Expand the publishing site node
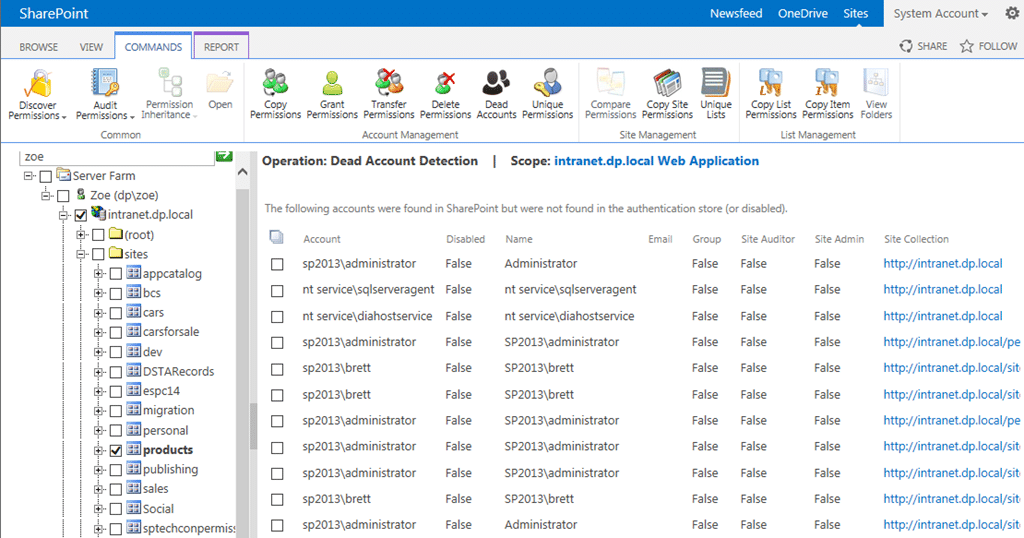This screenshot has width=1024, height=538. 98,469
